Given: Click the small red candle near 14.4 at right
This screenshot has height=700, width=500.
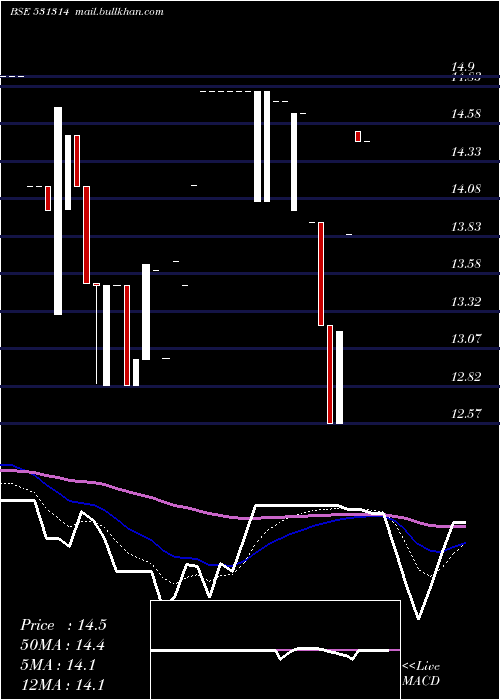Looking at the screenshot, I should click(358, 136).
